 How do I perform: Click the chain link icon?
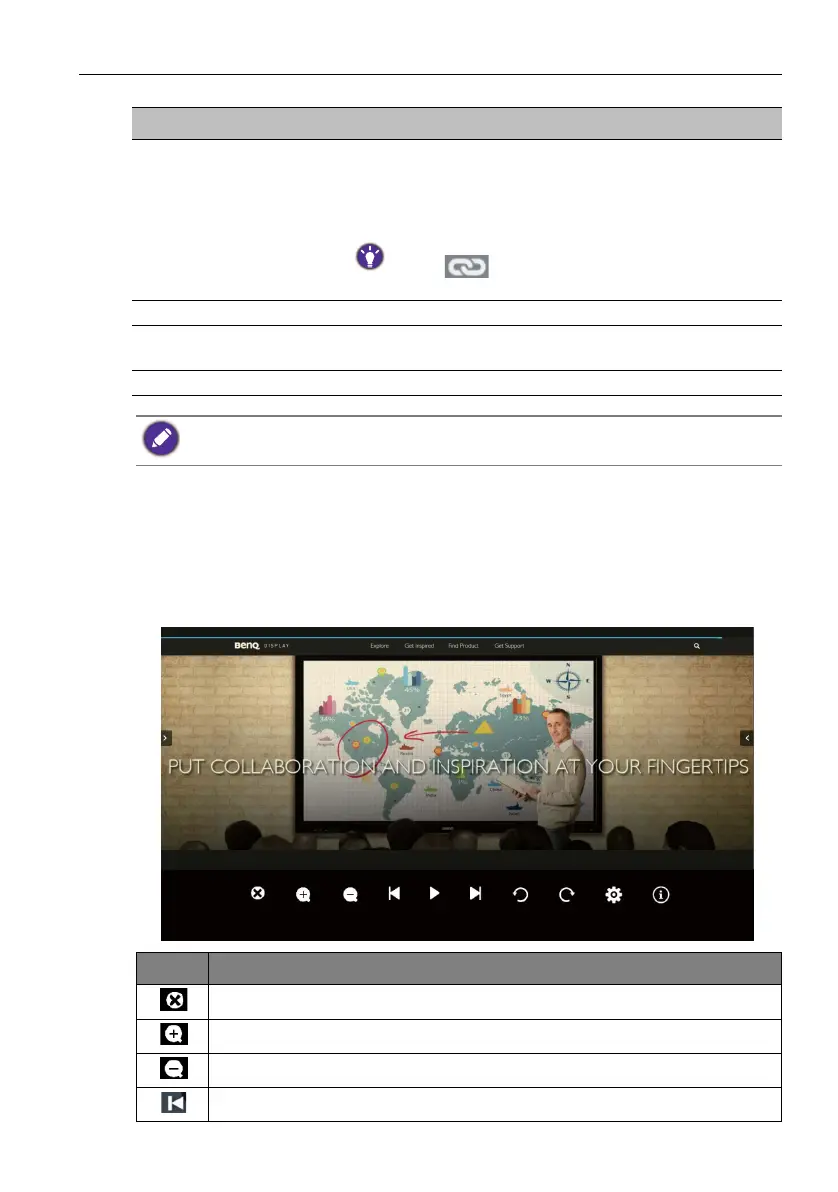tap(467, 266)
